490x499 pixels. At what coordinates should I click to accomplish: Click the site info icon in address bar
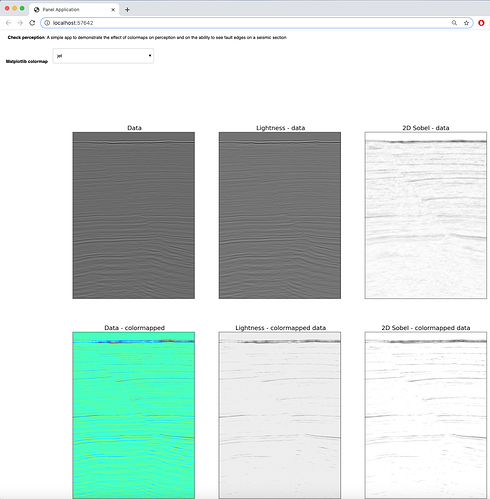coord(47,23)
